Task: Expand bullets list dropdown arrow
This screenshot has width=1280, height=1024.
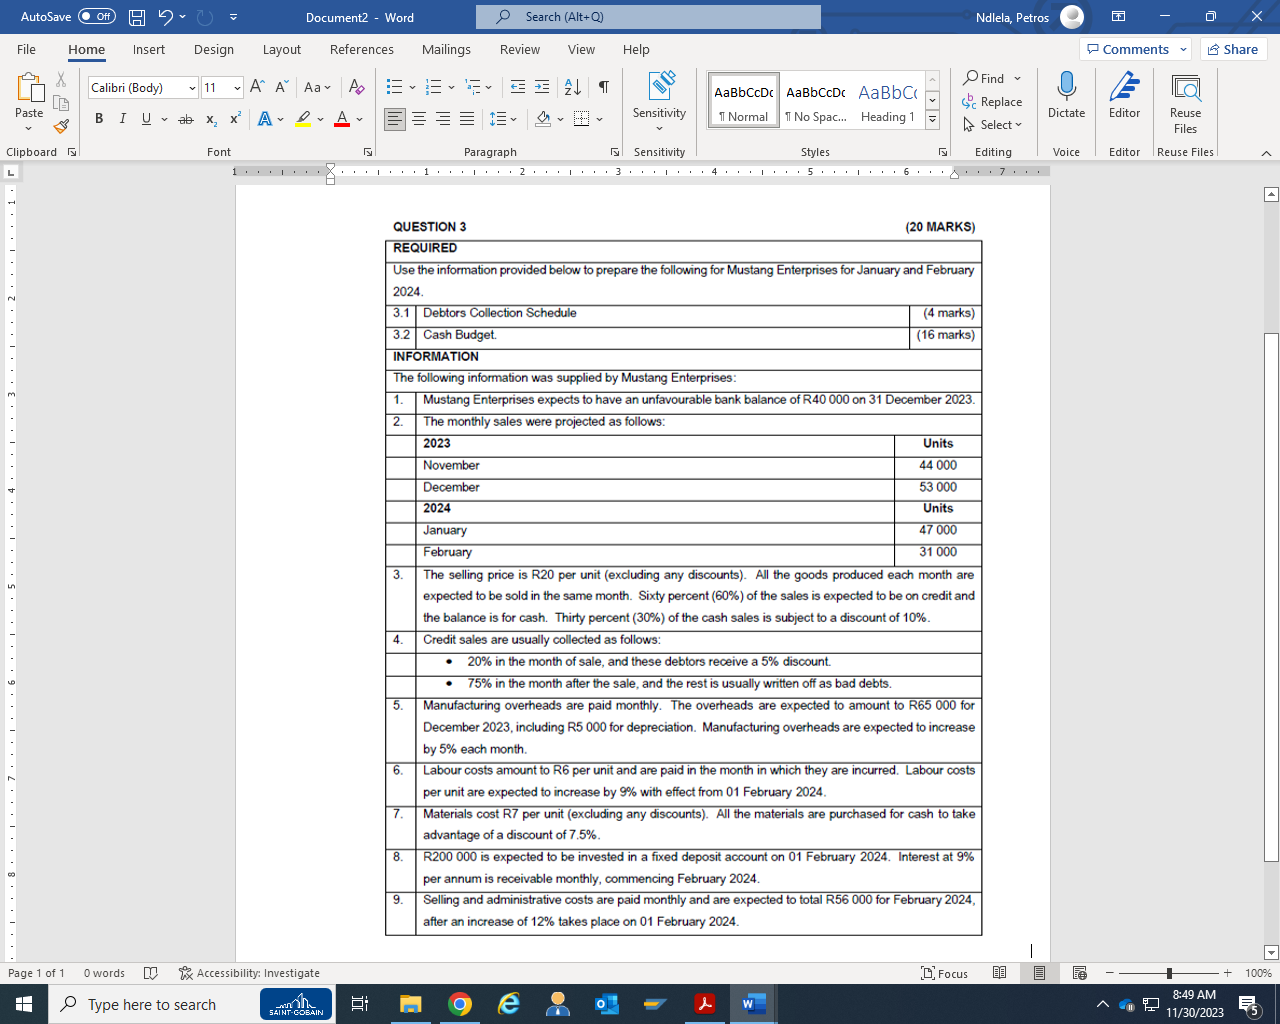Action: pos(412,88)
